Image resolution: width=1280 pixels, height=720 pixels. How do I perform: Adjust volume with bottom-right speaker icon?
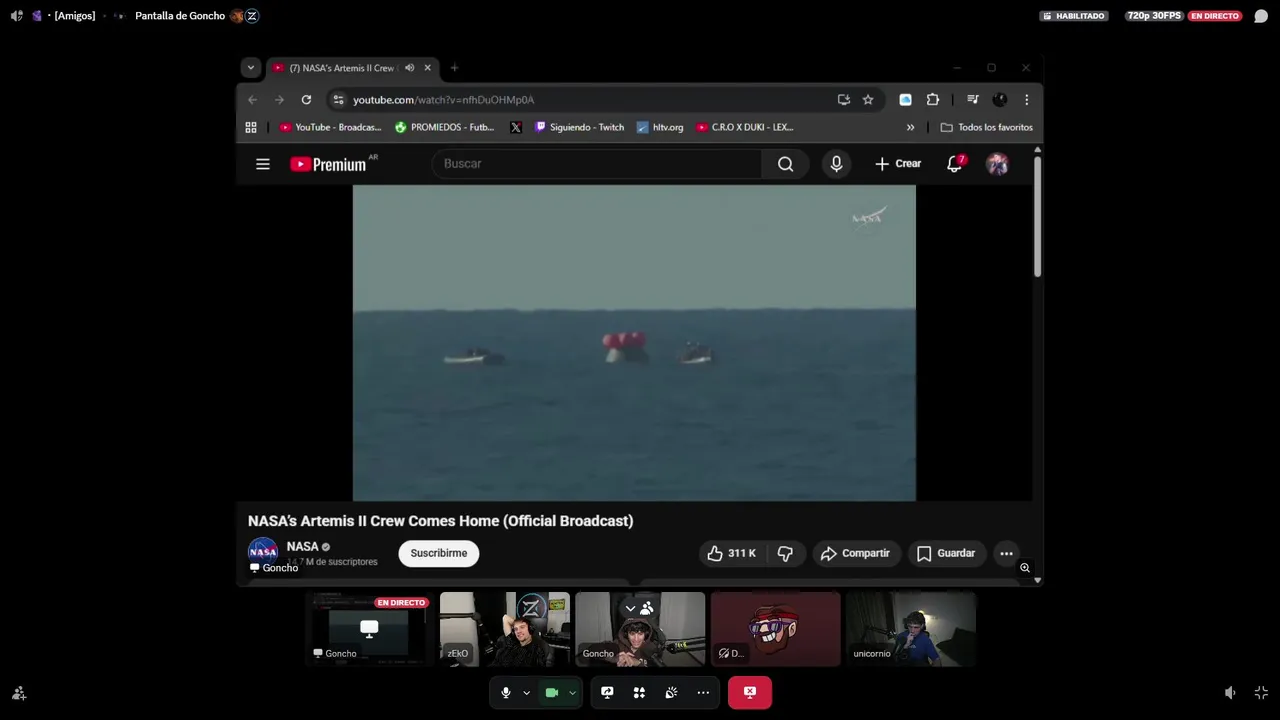click(1230, 692)
